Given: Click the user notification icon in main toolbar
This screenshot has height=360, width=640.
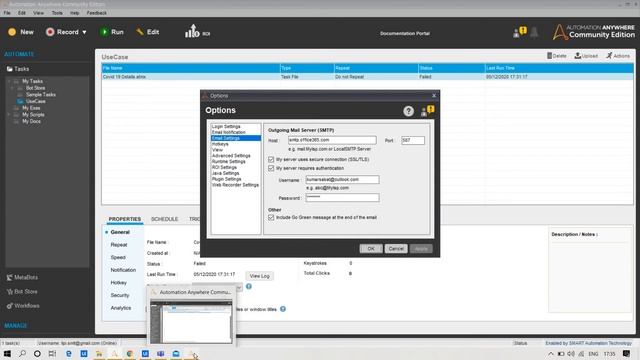Looking at the screenshot, I should pyautogui.click(x=520, y=32).
